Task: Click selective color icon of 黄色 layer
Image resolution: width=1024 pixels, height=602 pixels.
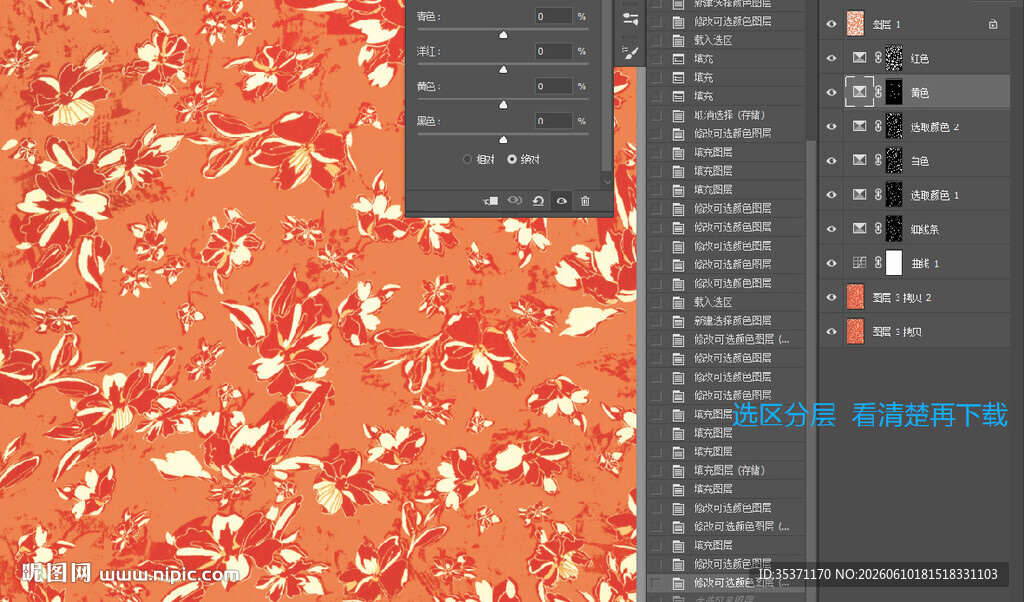Action: coord(859,92)
